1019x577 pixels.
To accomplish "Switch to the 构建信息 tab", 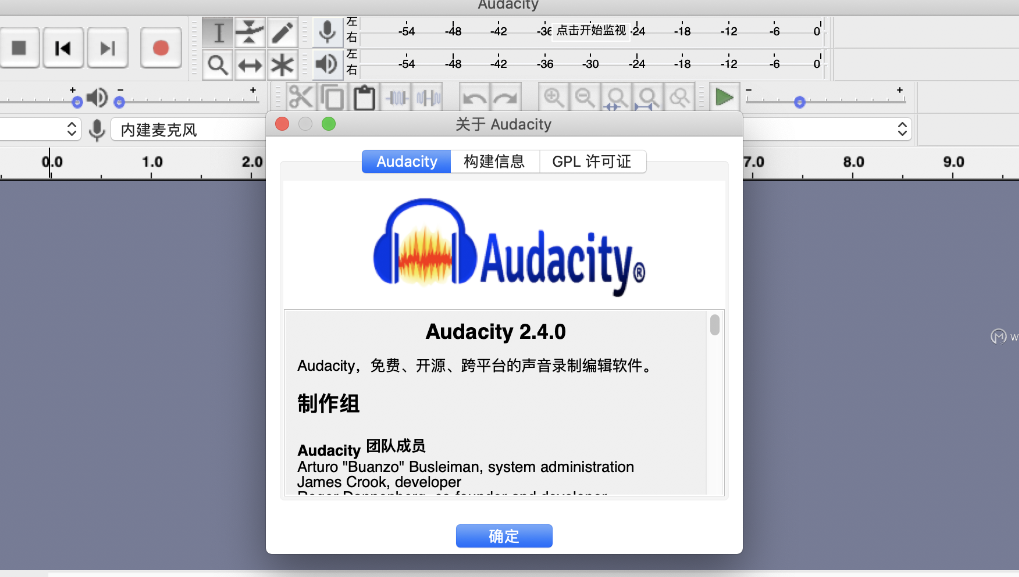I will pos(494,161).
